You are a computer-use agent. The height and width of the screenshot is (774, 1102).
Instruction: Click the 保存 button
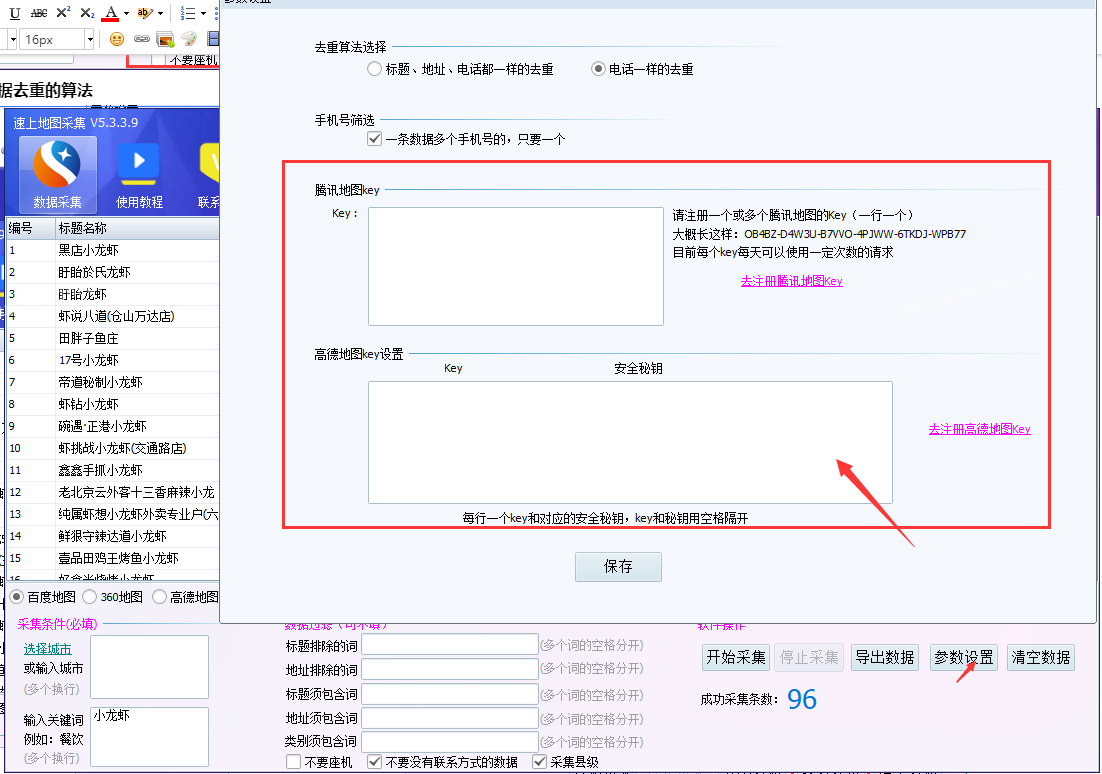point(618,567)
